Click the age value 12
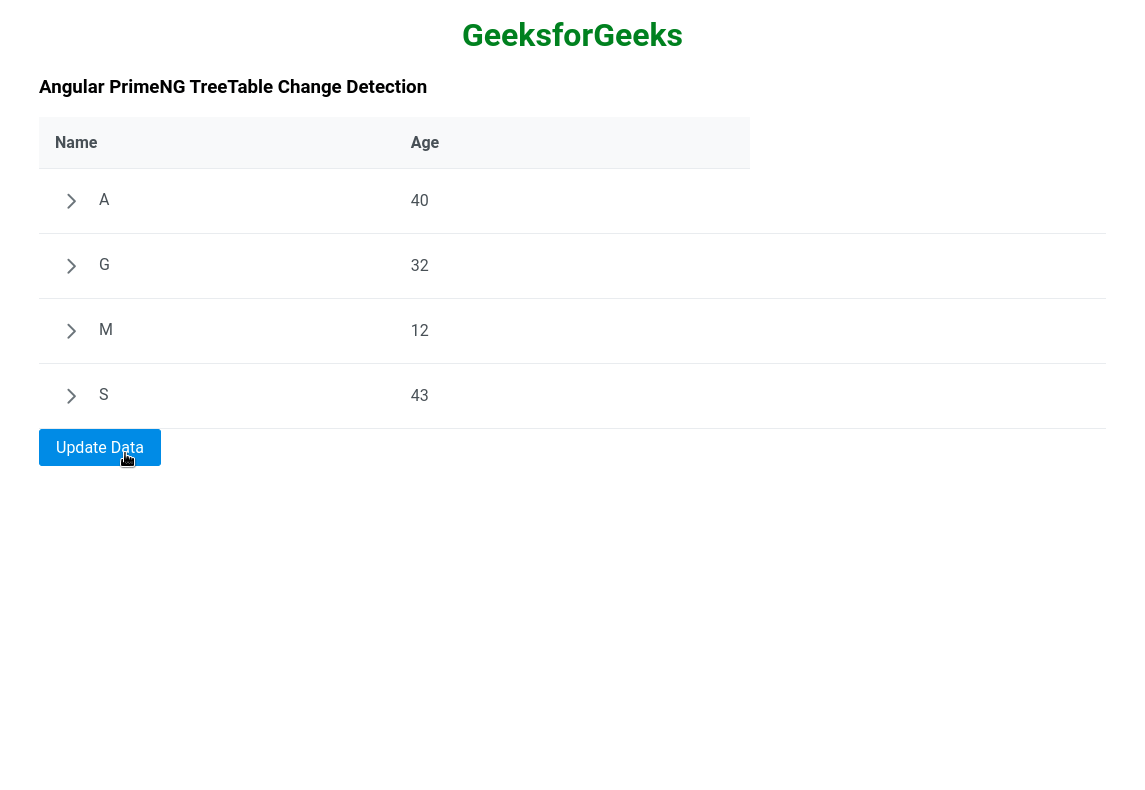 pyautogui.click(x=419, y=331)
